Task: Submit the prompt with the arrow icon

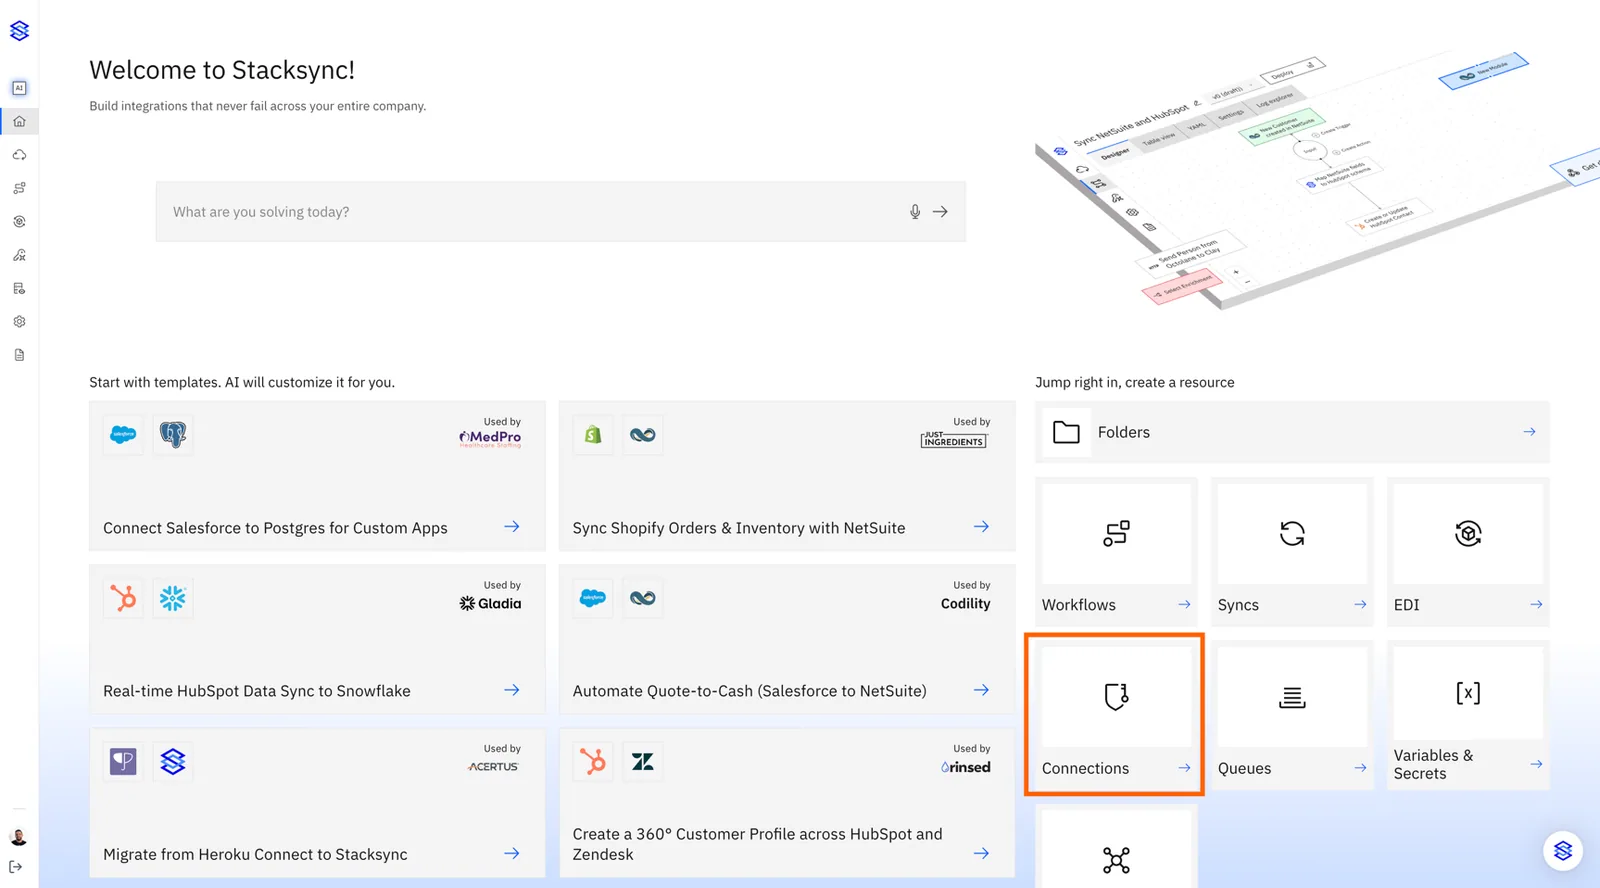Action: click(940, 212)
